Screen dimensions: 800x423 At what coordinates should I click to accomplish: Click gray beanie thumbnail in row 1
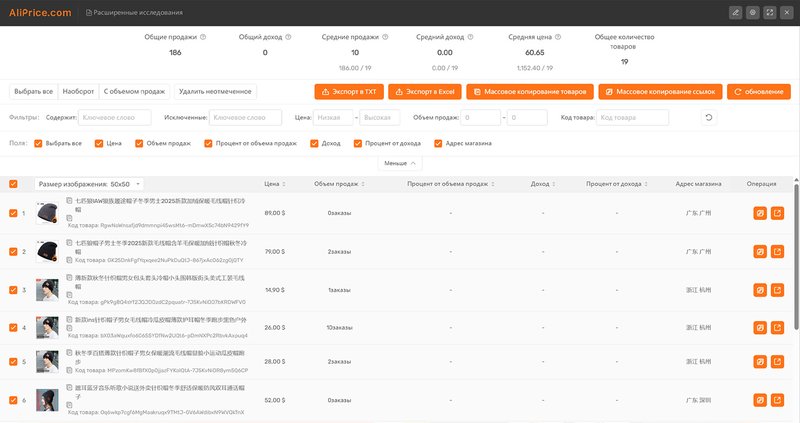[47, 213]
